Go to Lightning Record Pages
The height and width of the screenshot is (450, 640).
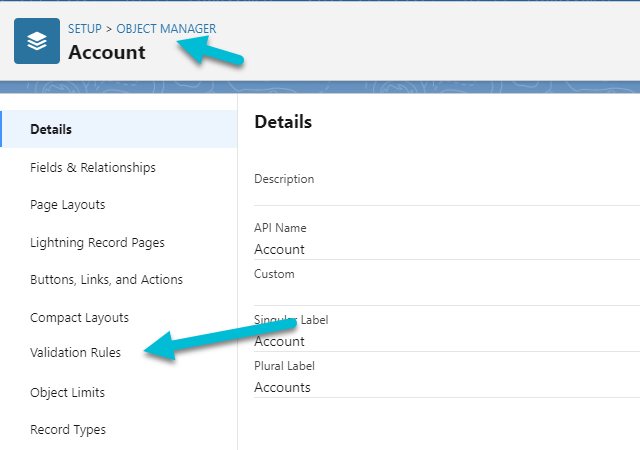[x=97, y=243]
